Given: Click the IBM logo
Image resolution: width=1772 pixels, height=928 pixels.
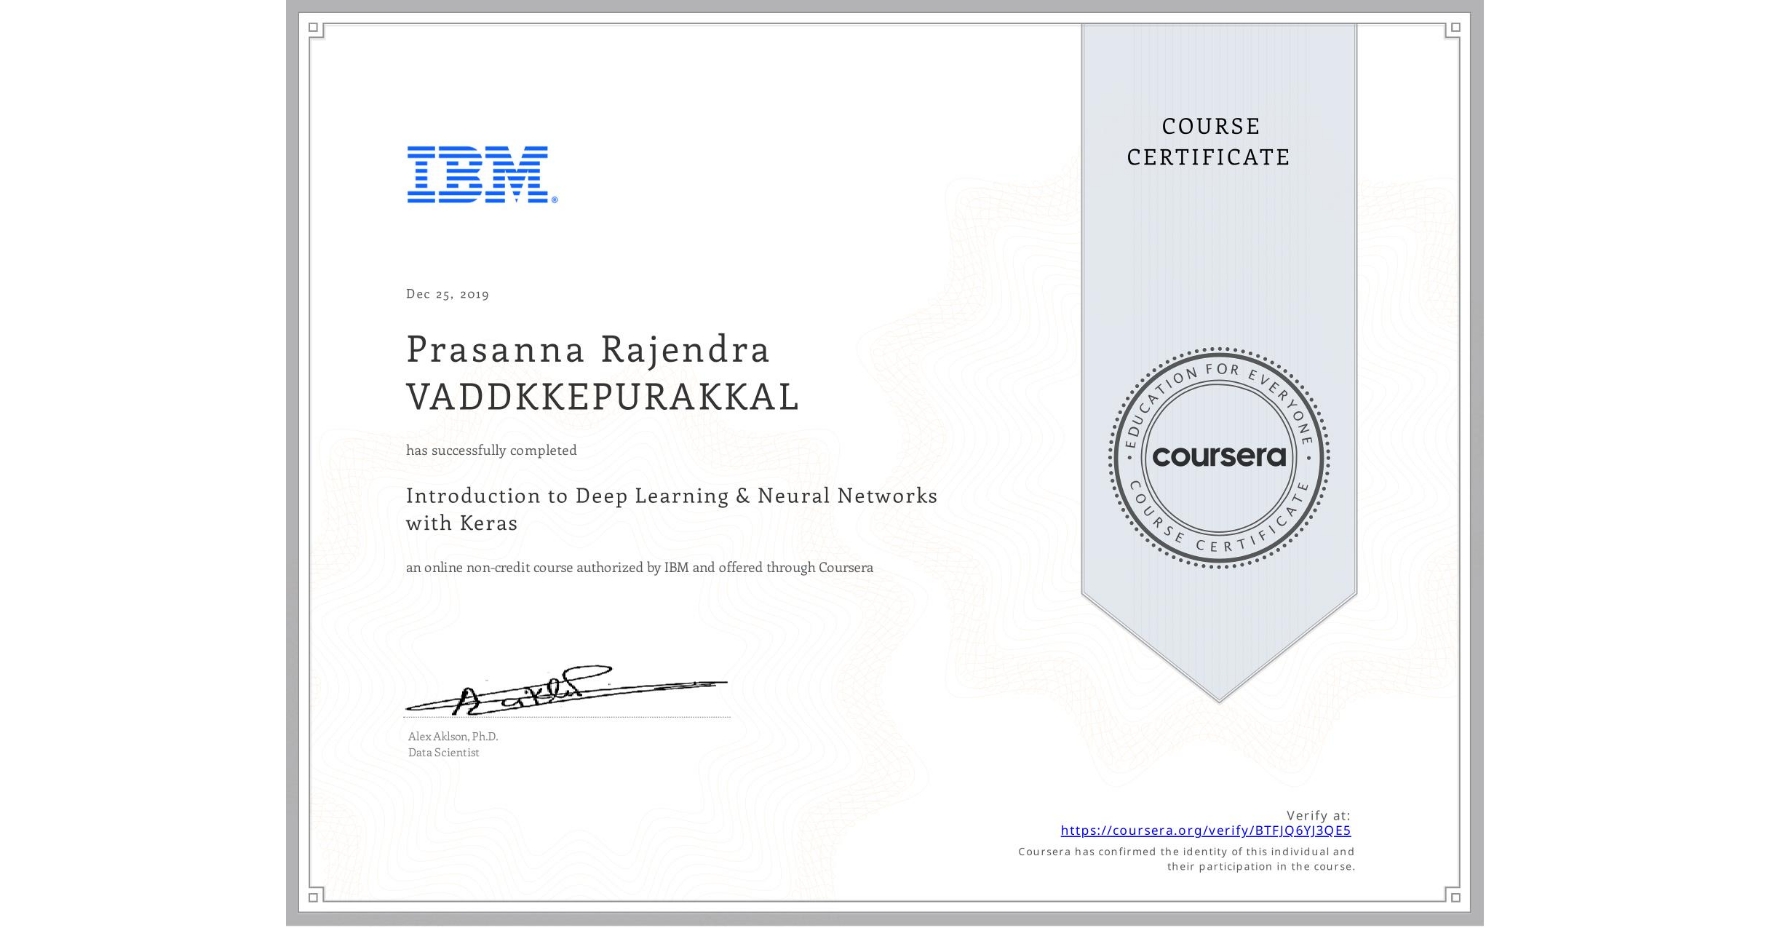Looking at the screenshot, I should [478, 176].
